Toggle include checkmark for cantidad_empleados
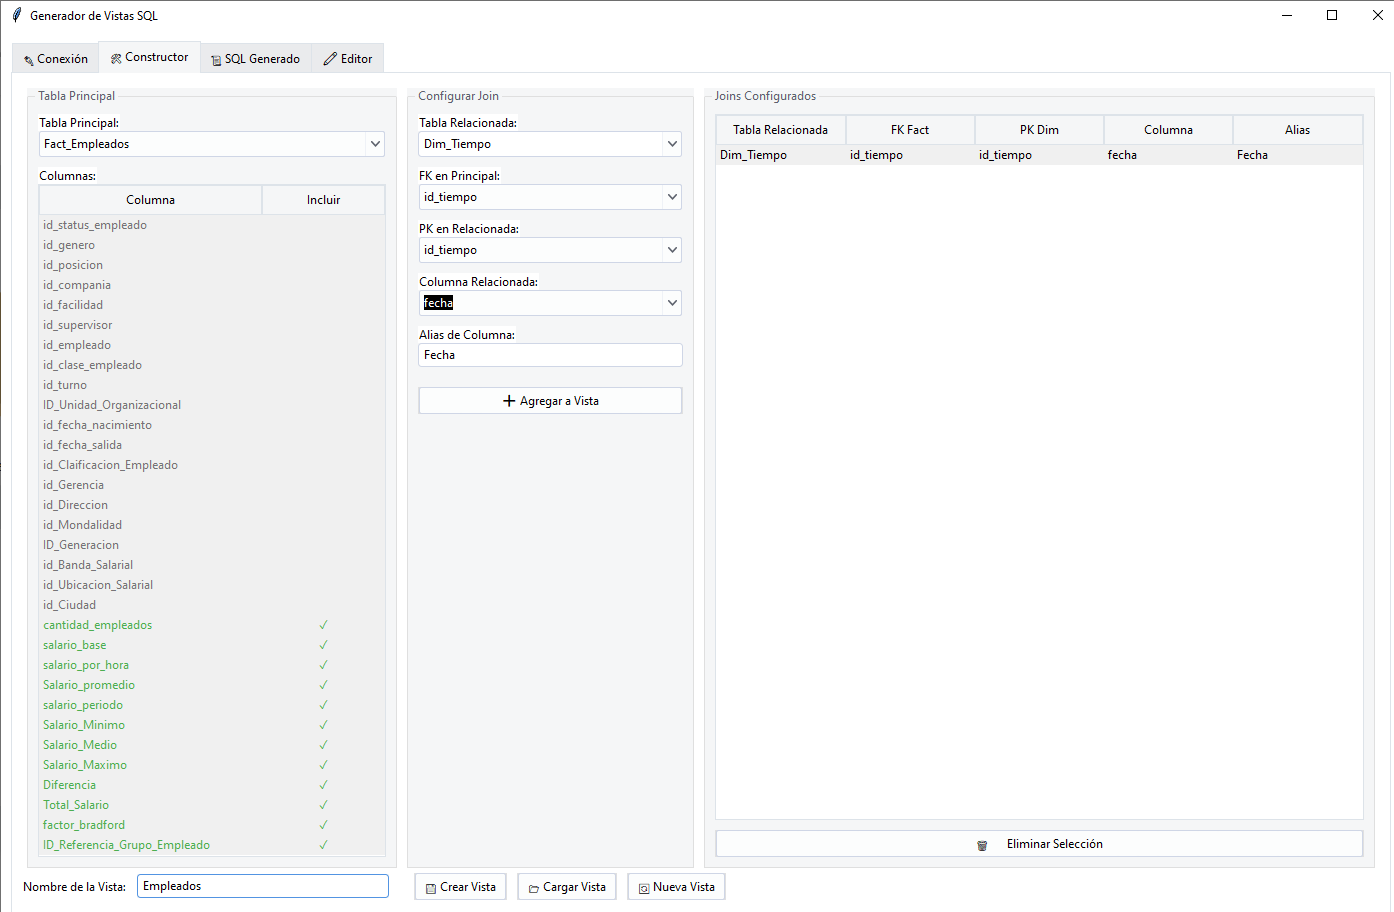 pyautogui.click(x=323, y=625)
